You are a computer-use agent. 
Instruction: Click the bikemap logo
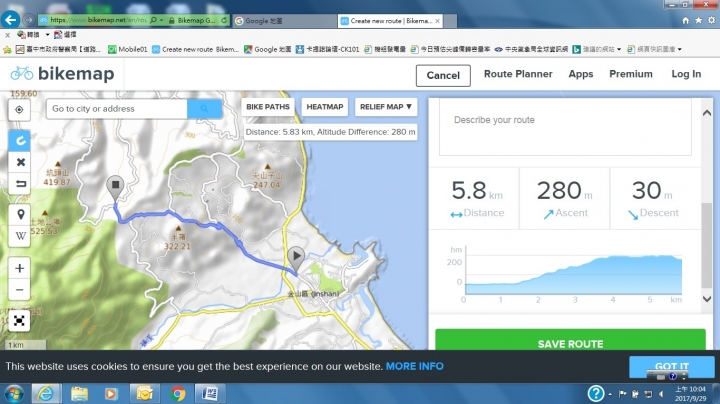click(62, 73)
